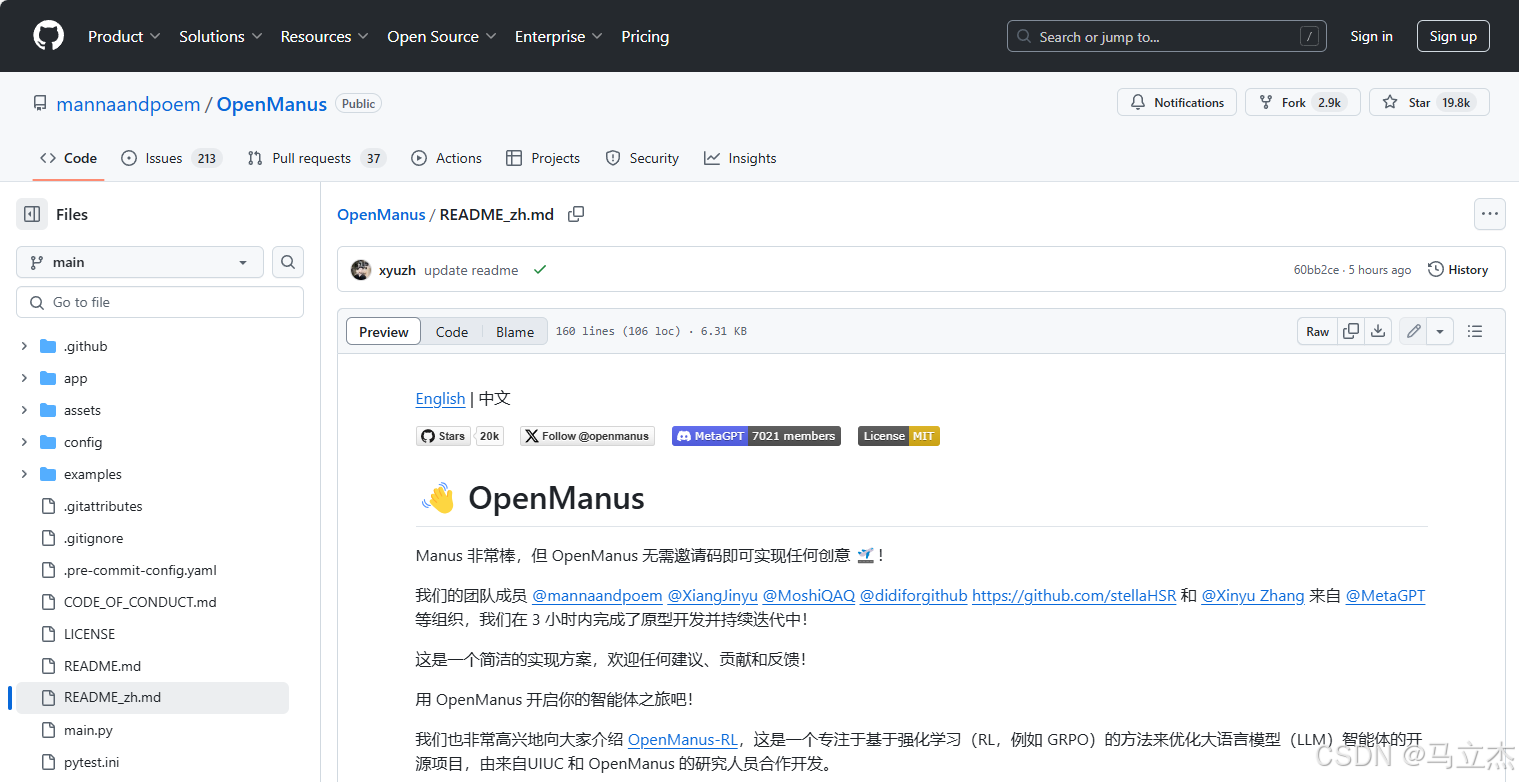The width and height of the screenshot is (1519, 782).
Task: Open the OpenManus-RL link
Action: point(683,740)
